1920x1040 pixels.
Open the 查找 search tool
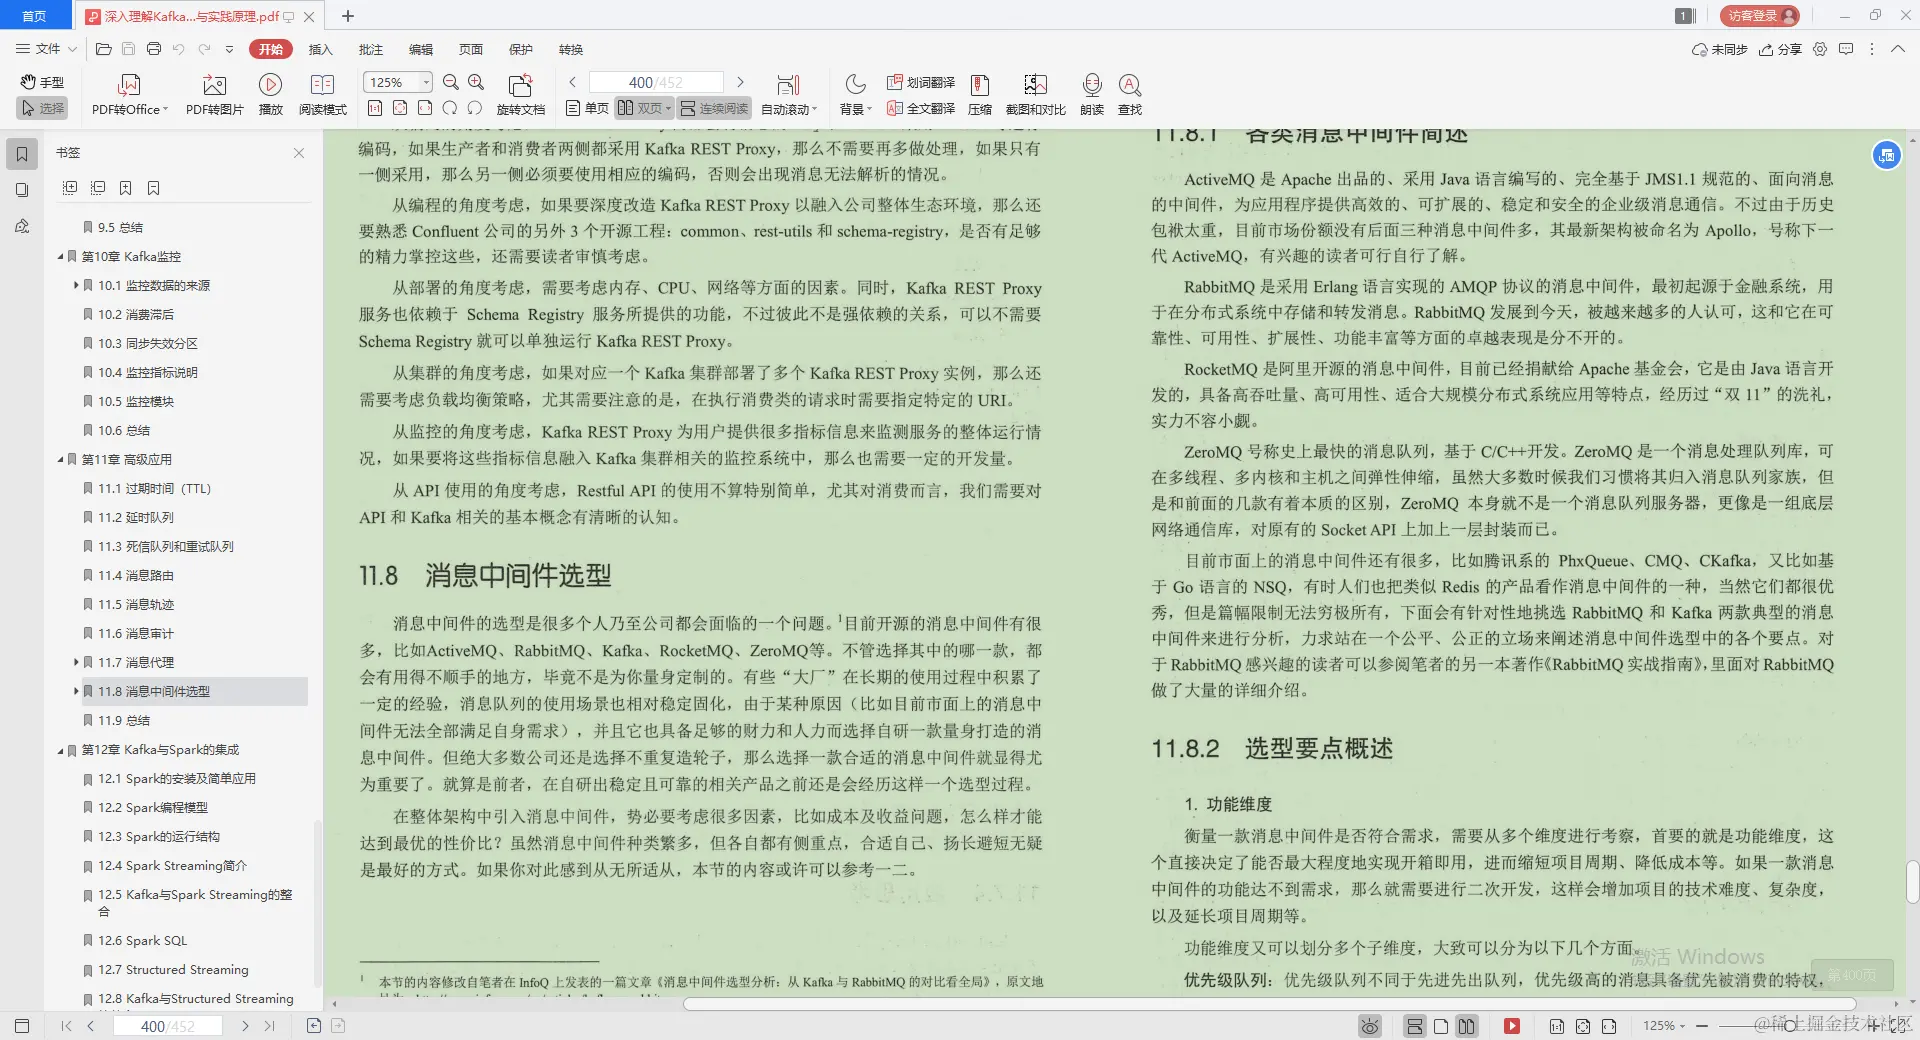(x=1129, y=95)
